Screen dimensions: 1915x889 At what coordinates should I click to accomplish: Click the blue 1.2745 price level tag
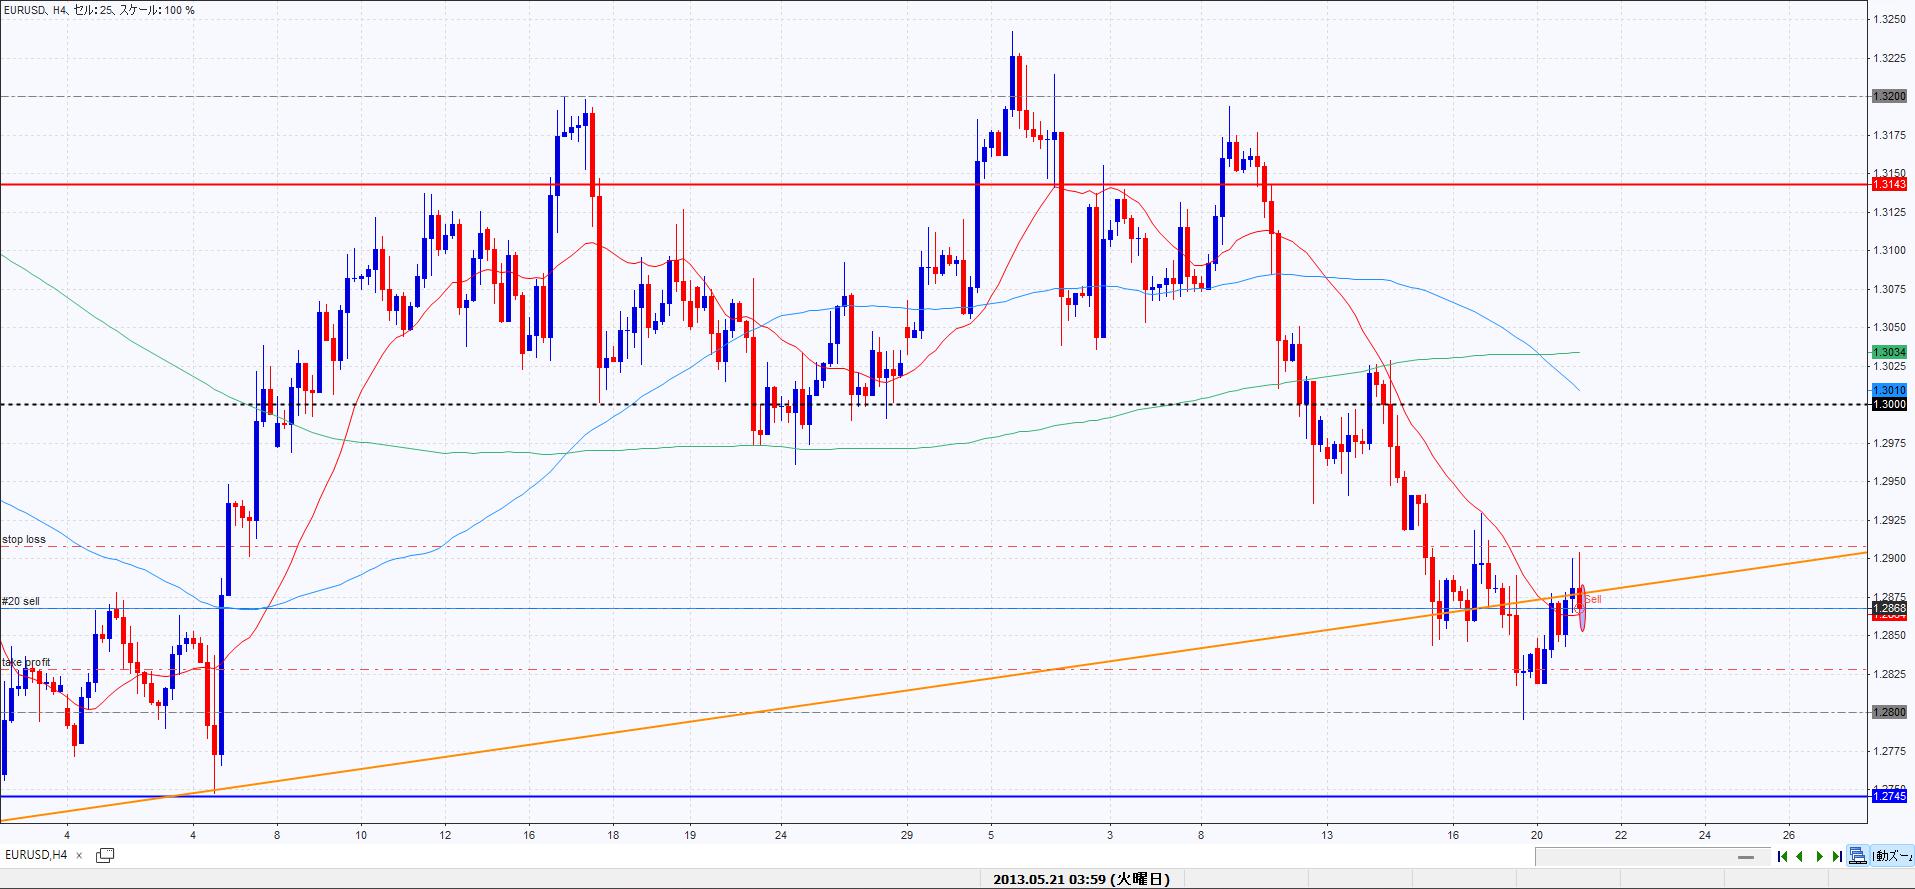(x=1889, y=796)
